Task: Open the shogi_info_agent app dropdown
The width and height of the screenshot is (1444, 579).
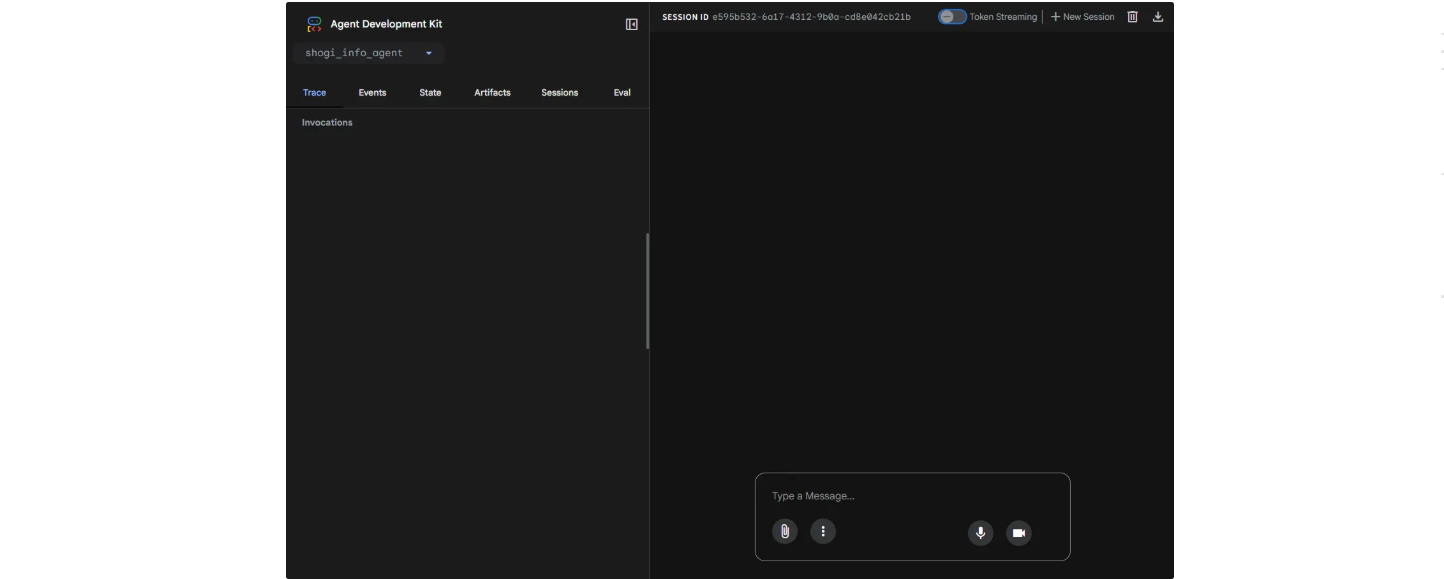Action: (370, 53)
